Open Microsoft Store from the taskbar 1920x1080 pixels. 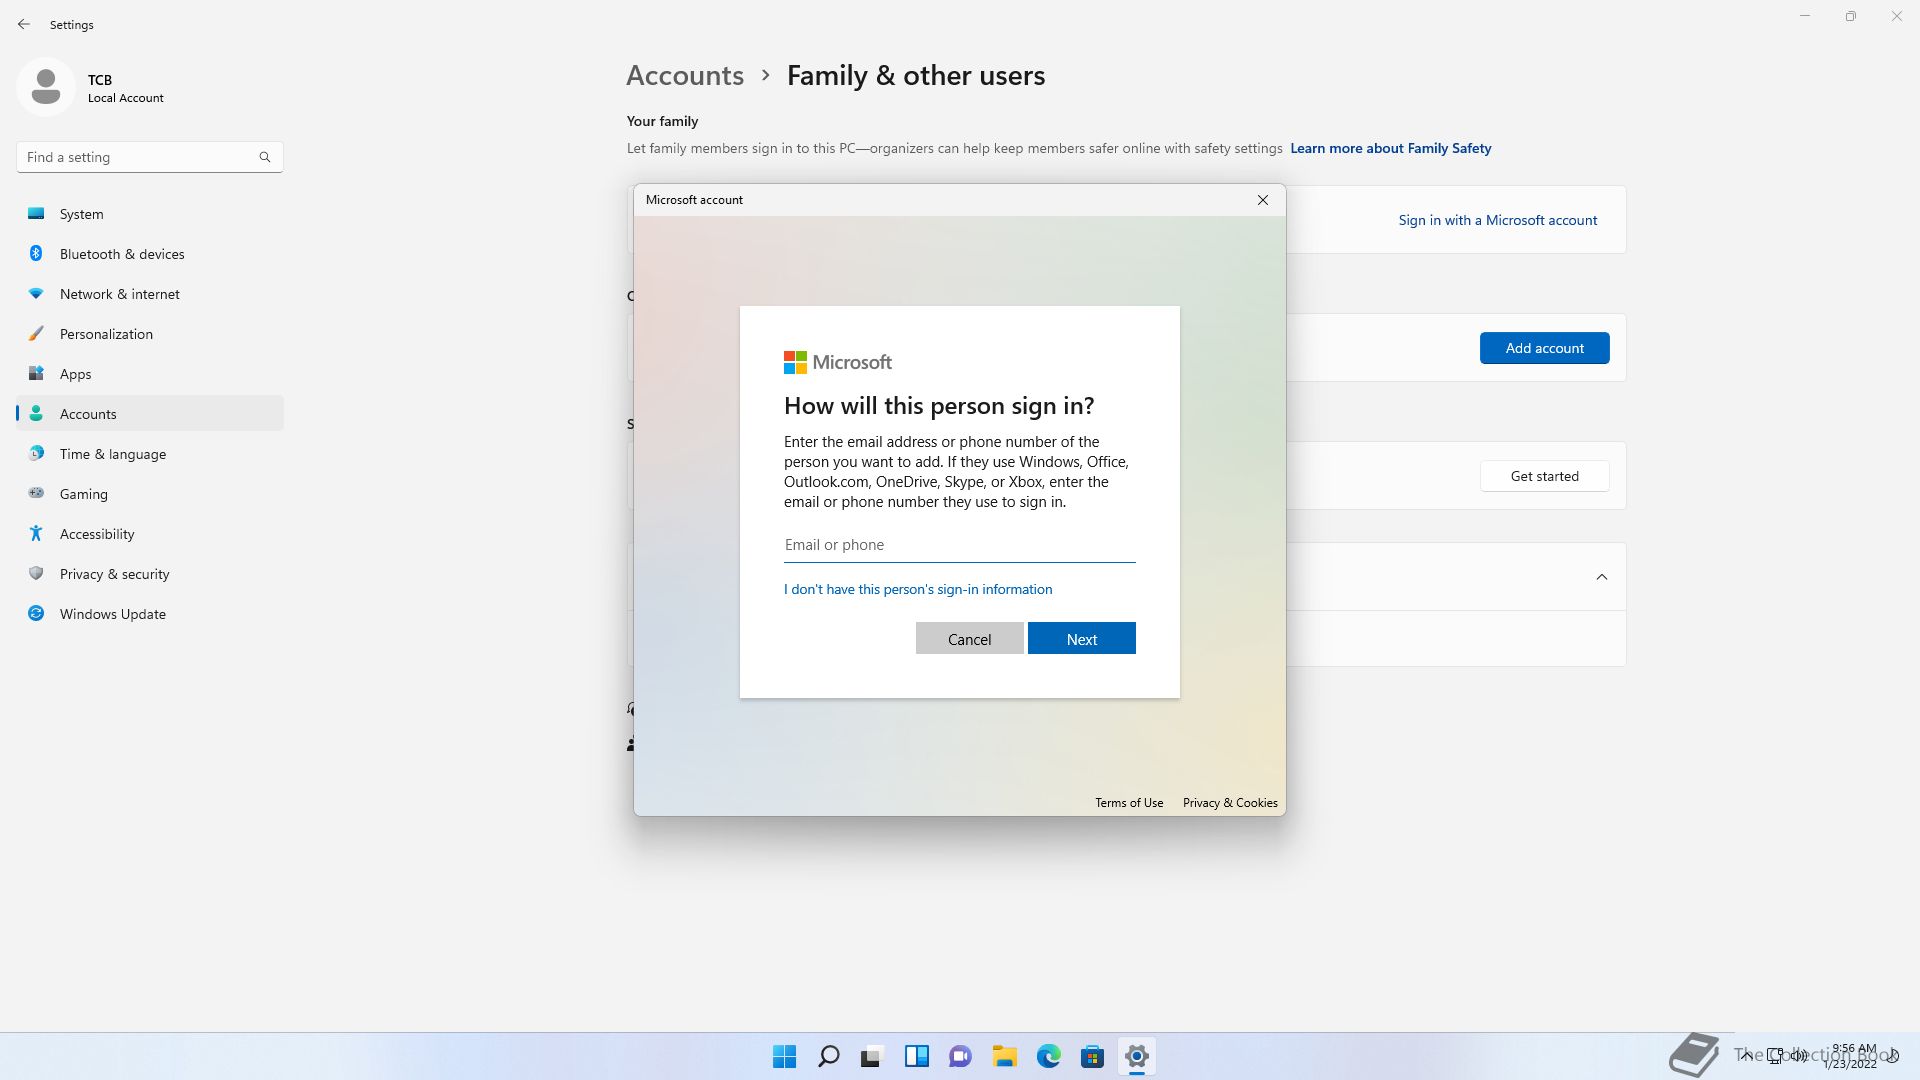tap(1092, 1056)
